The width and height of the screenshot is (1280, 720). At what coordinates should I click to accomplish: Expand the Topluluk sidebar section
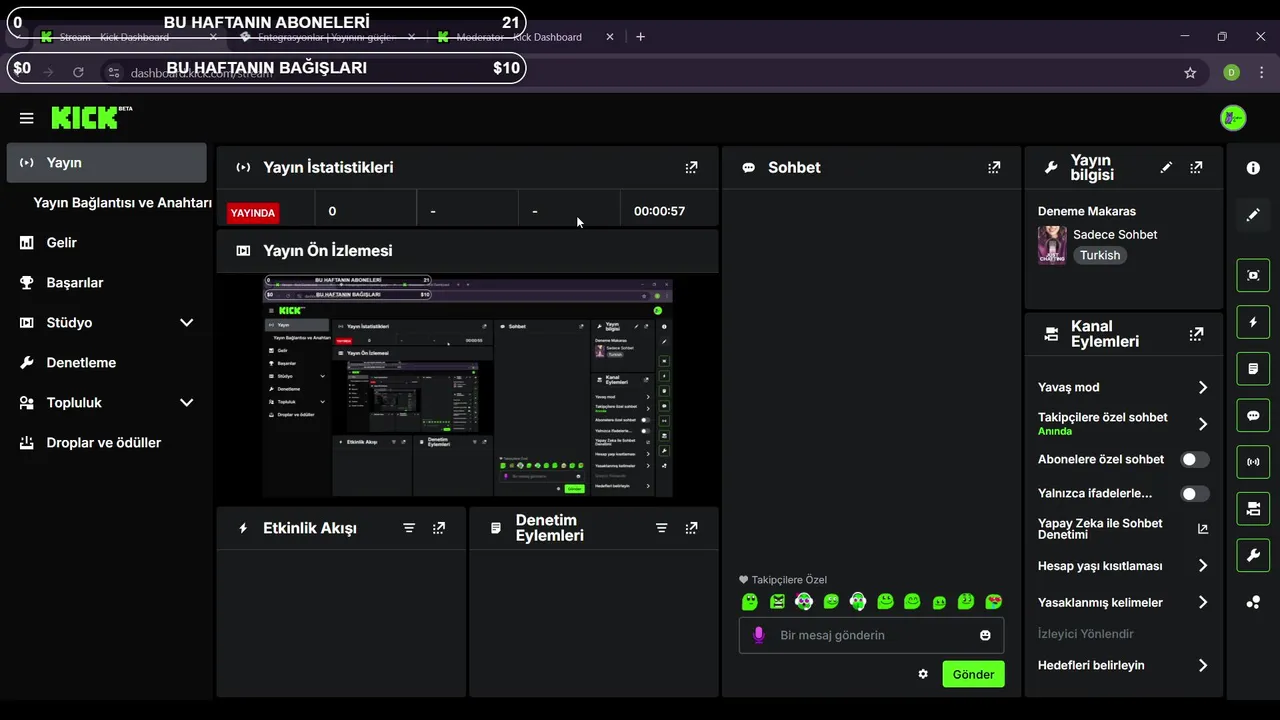pos(186,403)
